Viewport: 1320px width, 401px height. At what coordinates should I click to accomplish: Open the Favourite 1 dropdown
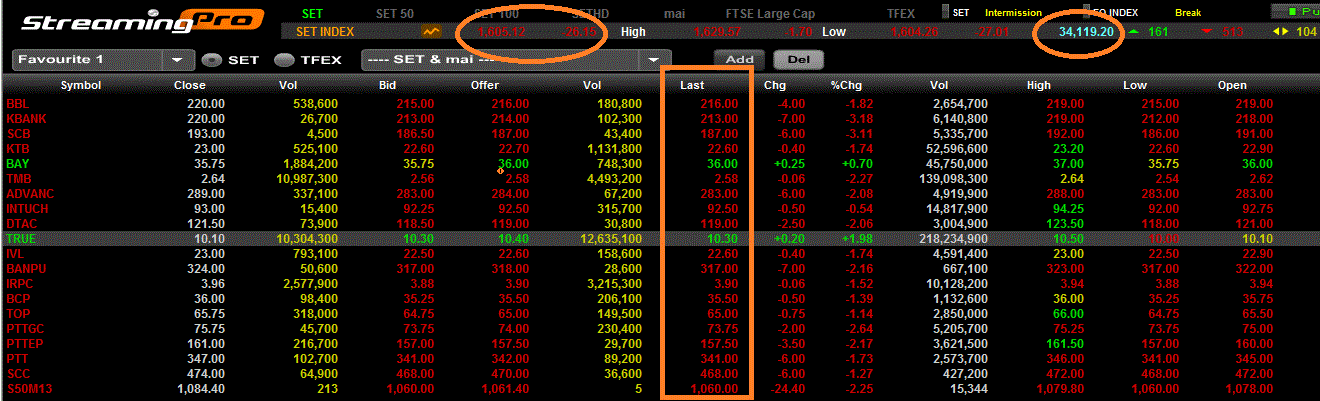point(104,60)
